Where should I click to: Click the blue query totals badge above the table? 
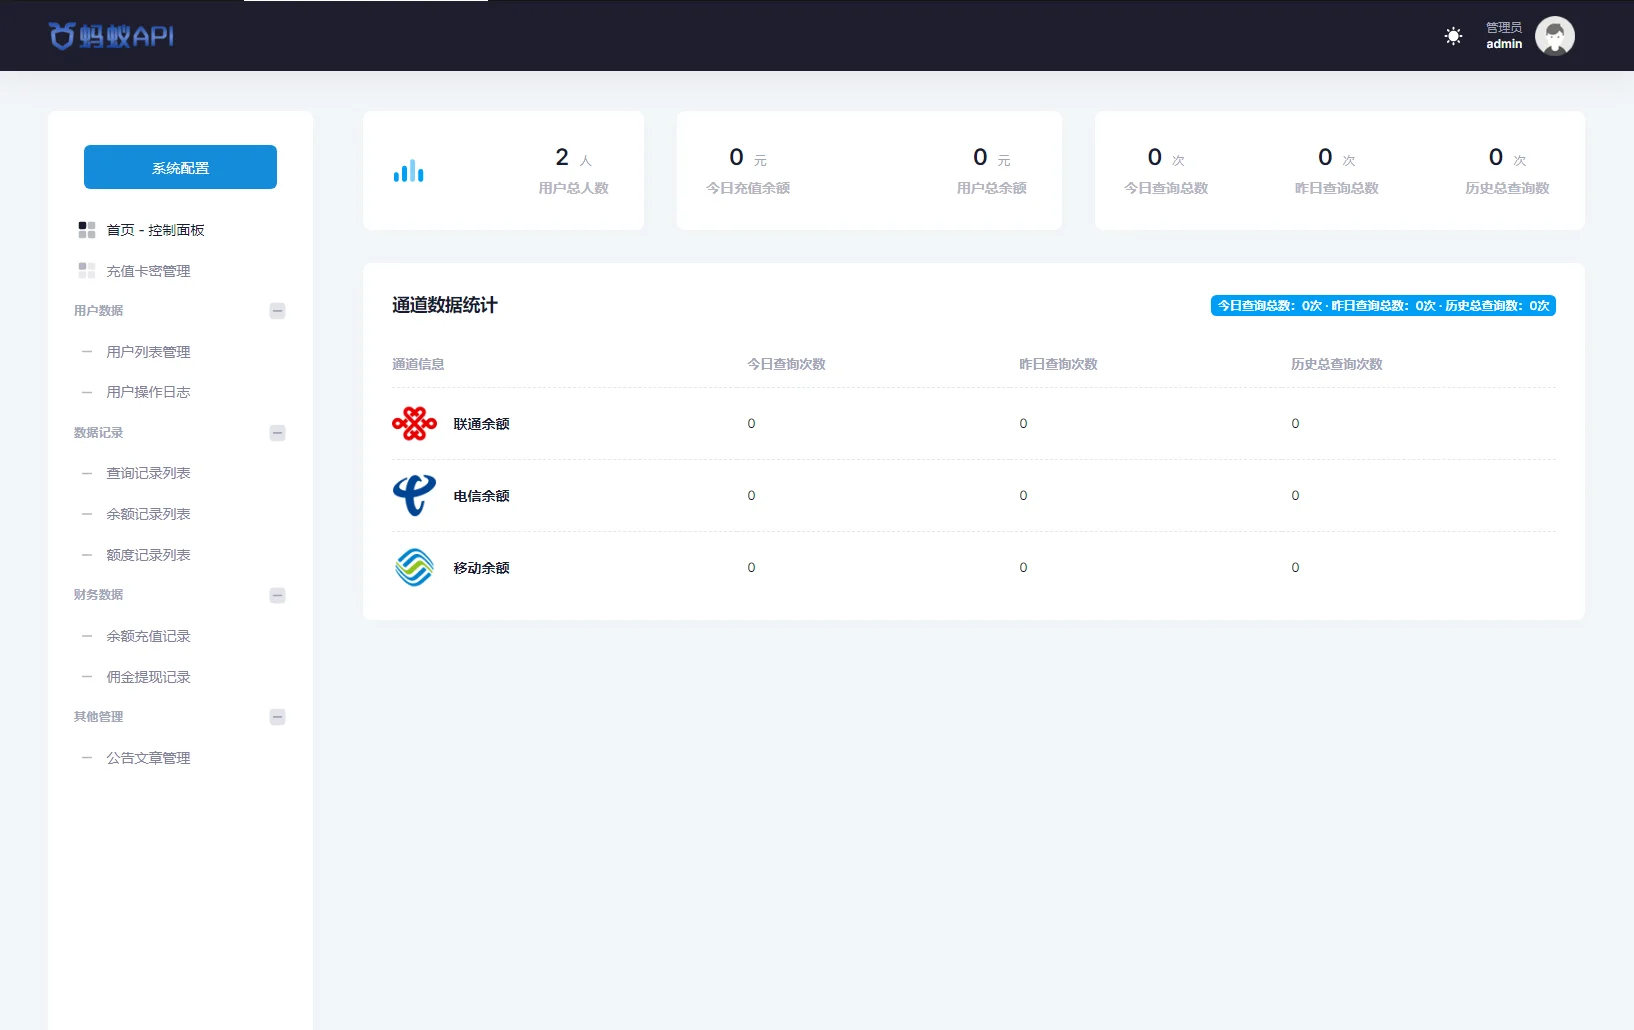1382,305
